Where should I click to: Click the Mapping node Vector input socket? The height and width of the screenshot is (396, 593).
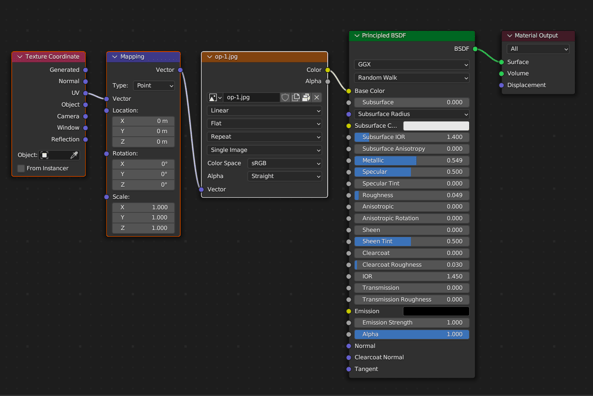[x=107, y=99]
